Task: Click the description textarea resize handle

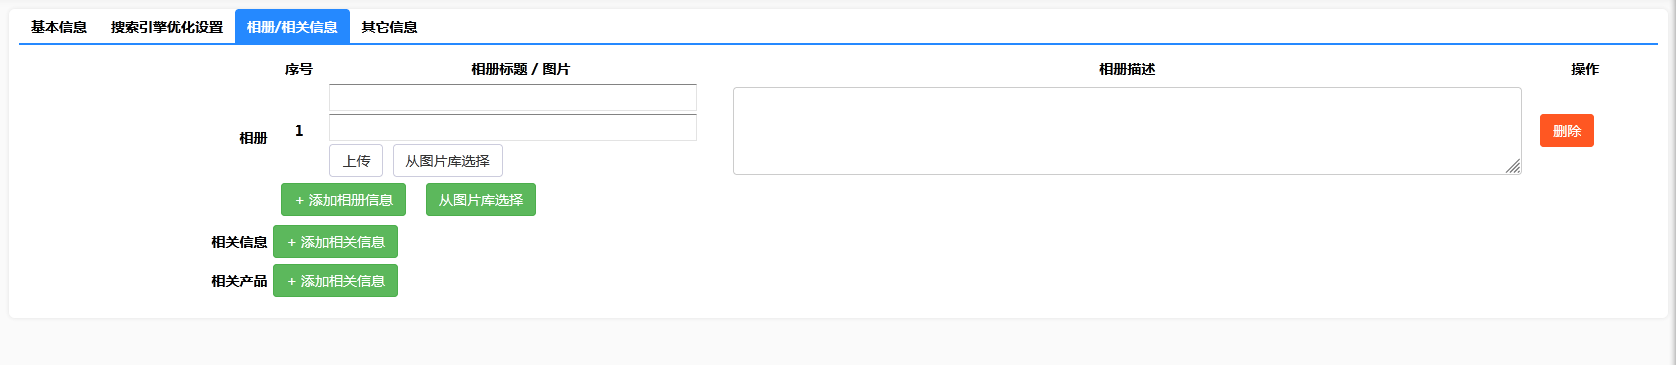Action: pyautogui.click(x=1513, y=167)
